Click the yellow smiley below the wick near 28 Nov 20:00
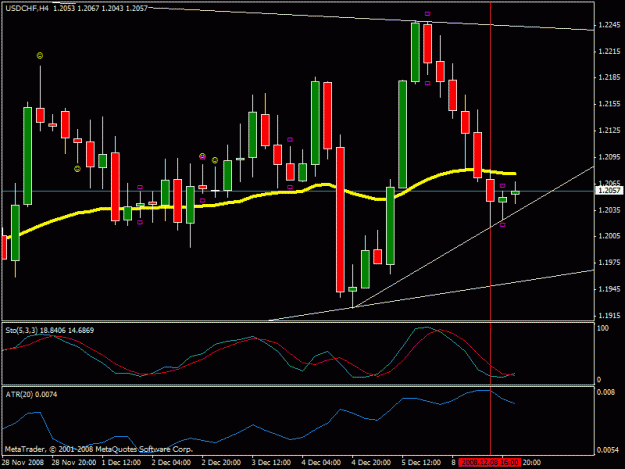The image size is (625, 469). coord(77,169)
